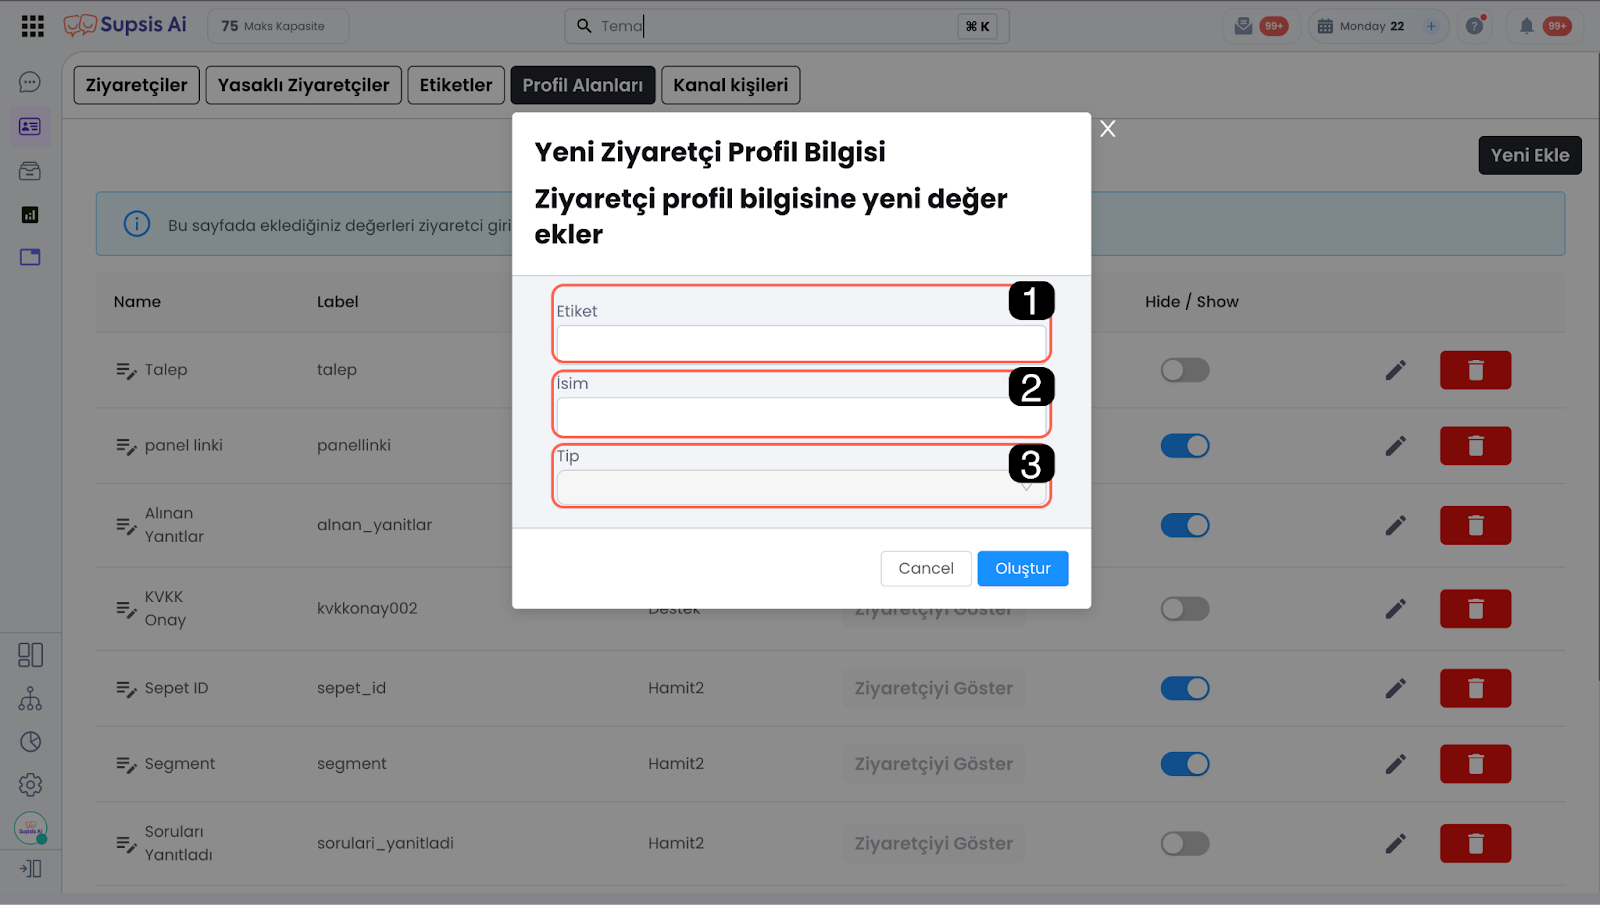Open the help question mark icon
The image size is (1600, 905).
1474,26
